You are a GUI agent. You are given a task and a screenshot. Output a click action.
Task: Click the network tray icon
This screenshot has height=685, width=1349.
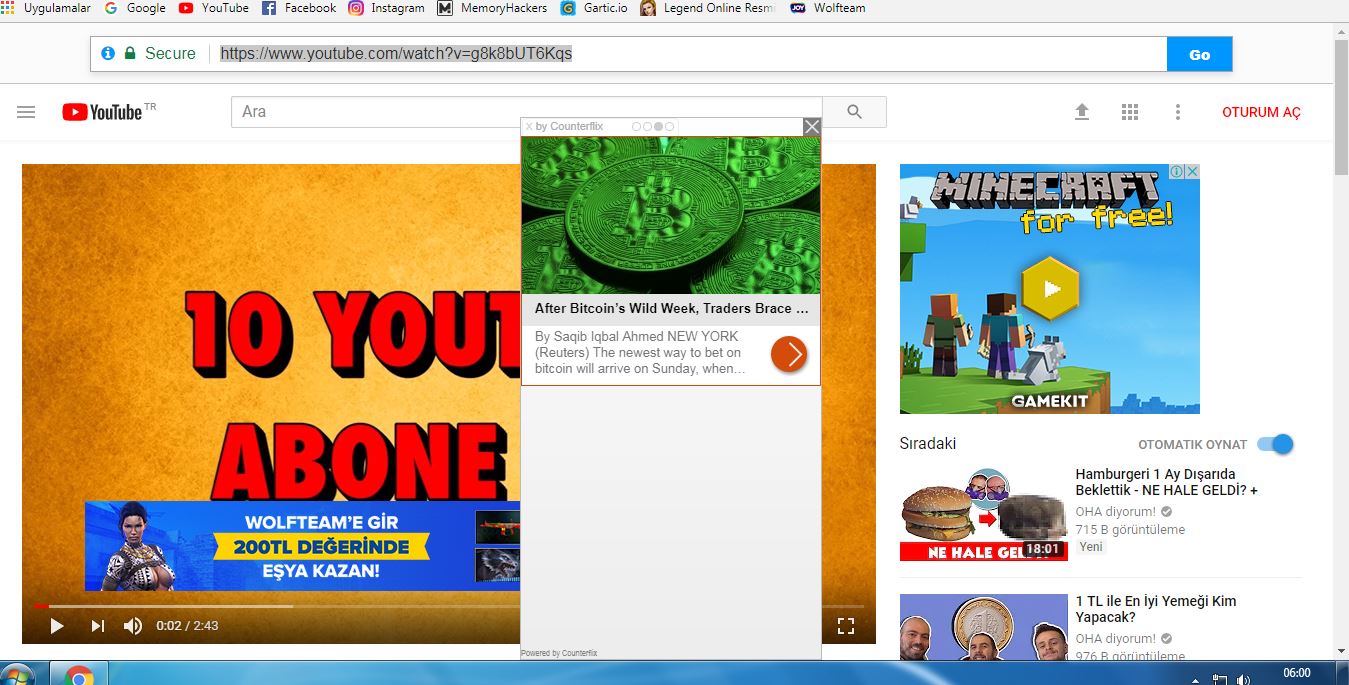click(x=1219, y=679)
